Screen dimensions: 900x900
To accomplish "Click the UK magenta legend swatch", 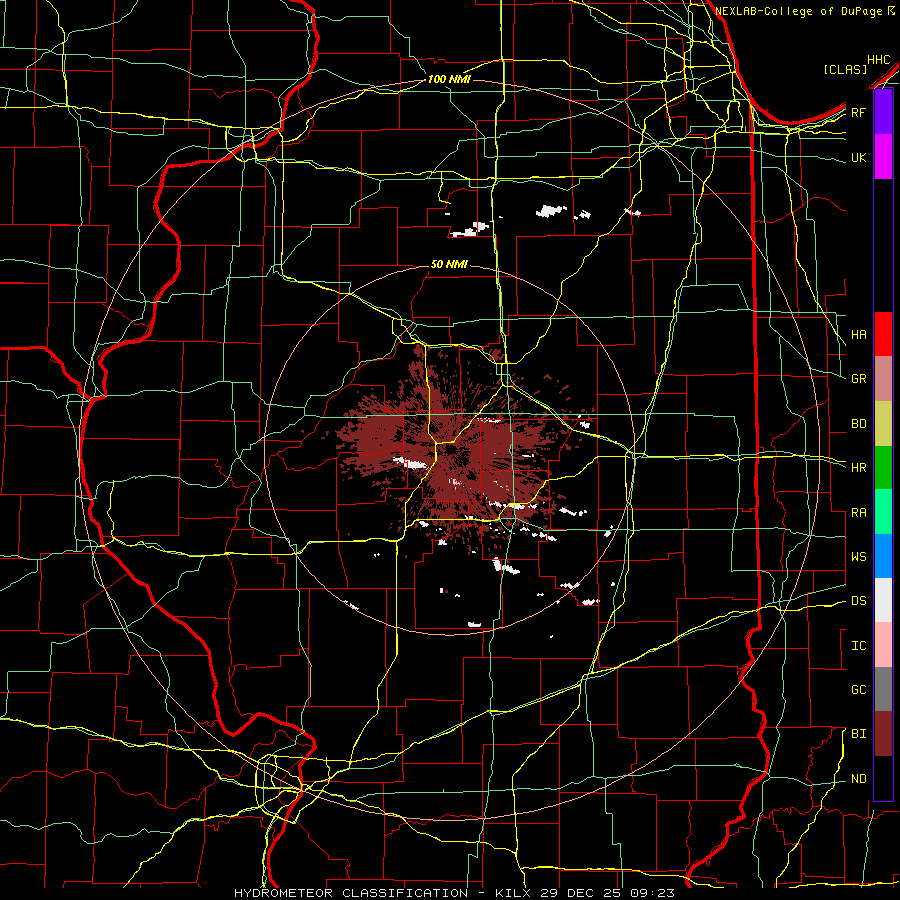I will (x=883, y=157).
